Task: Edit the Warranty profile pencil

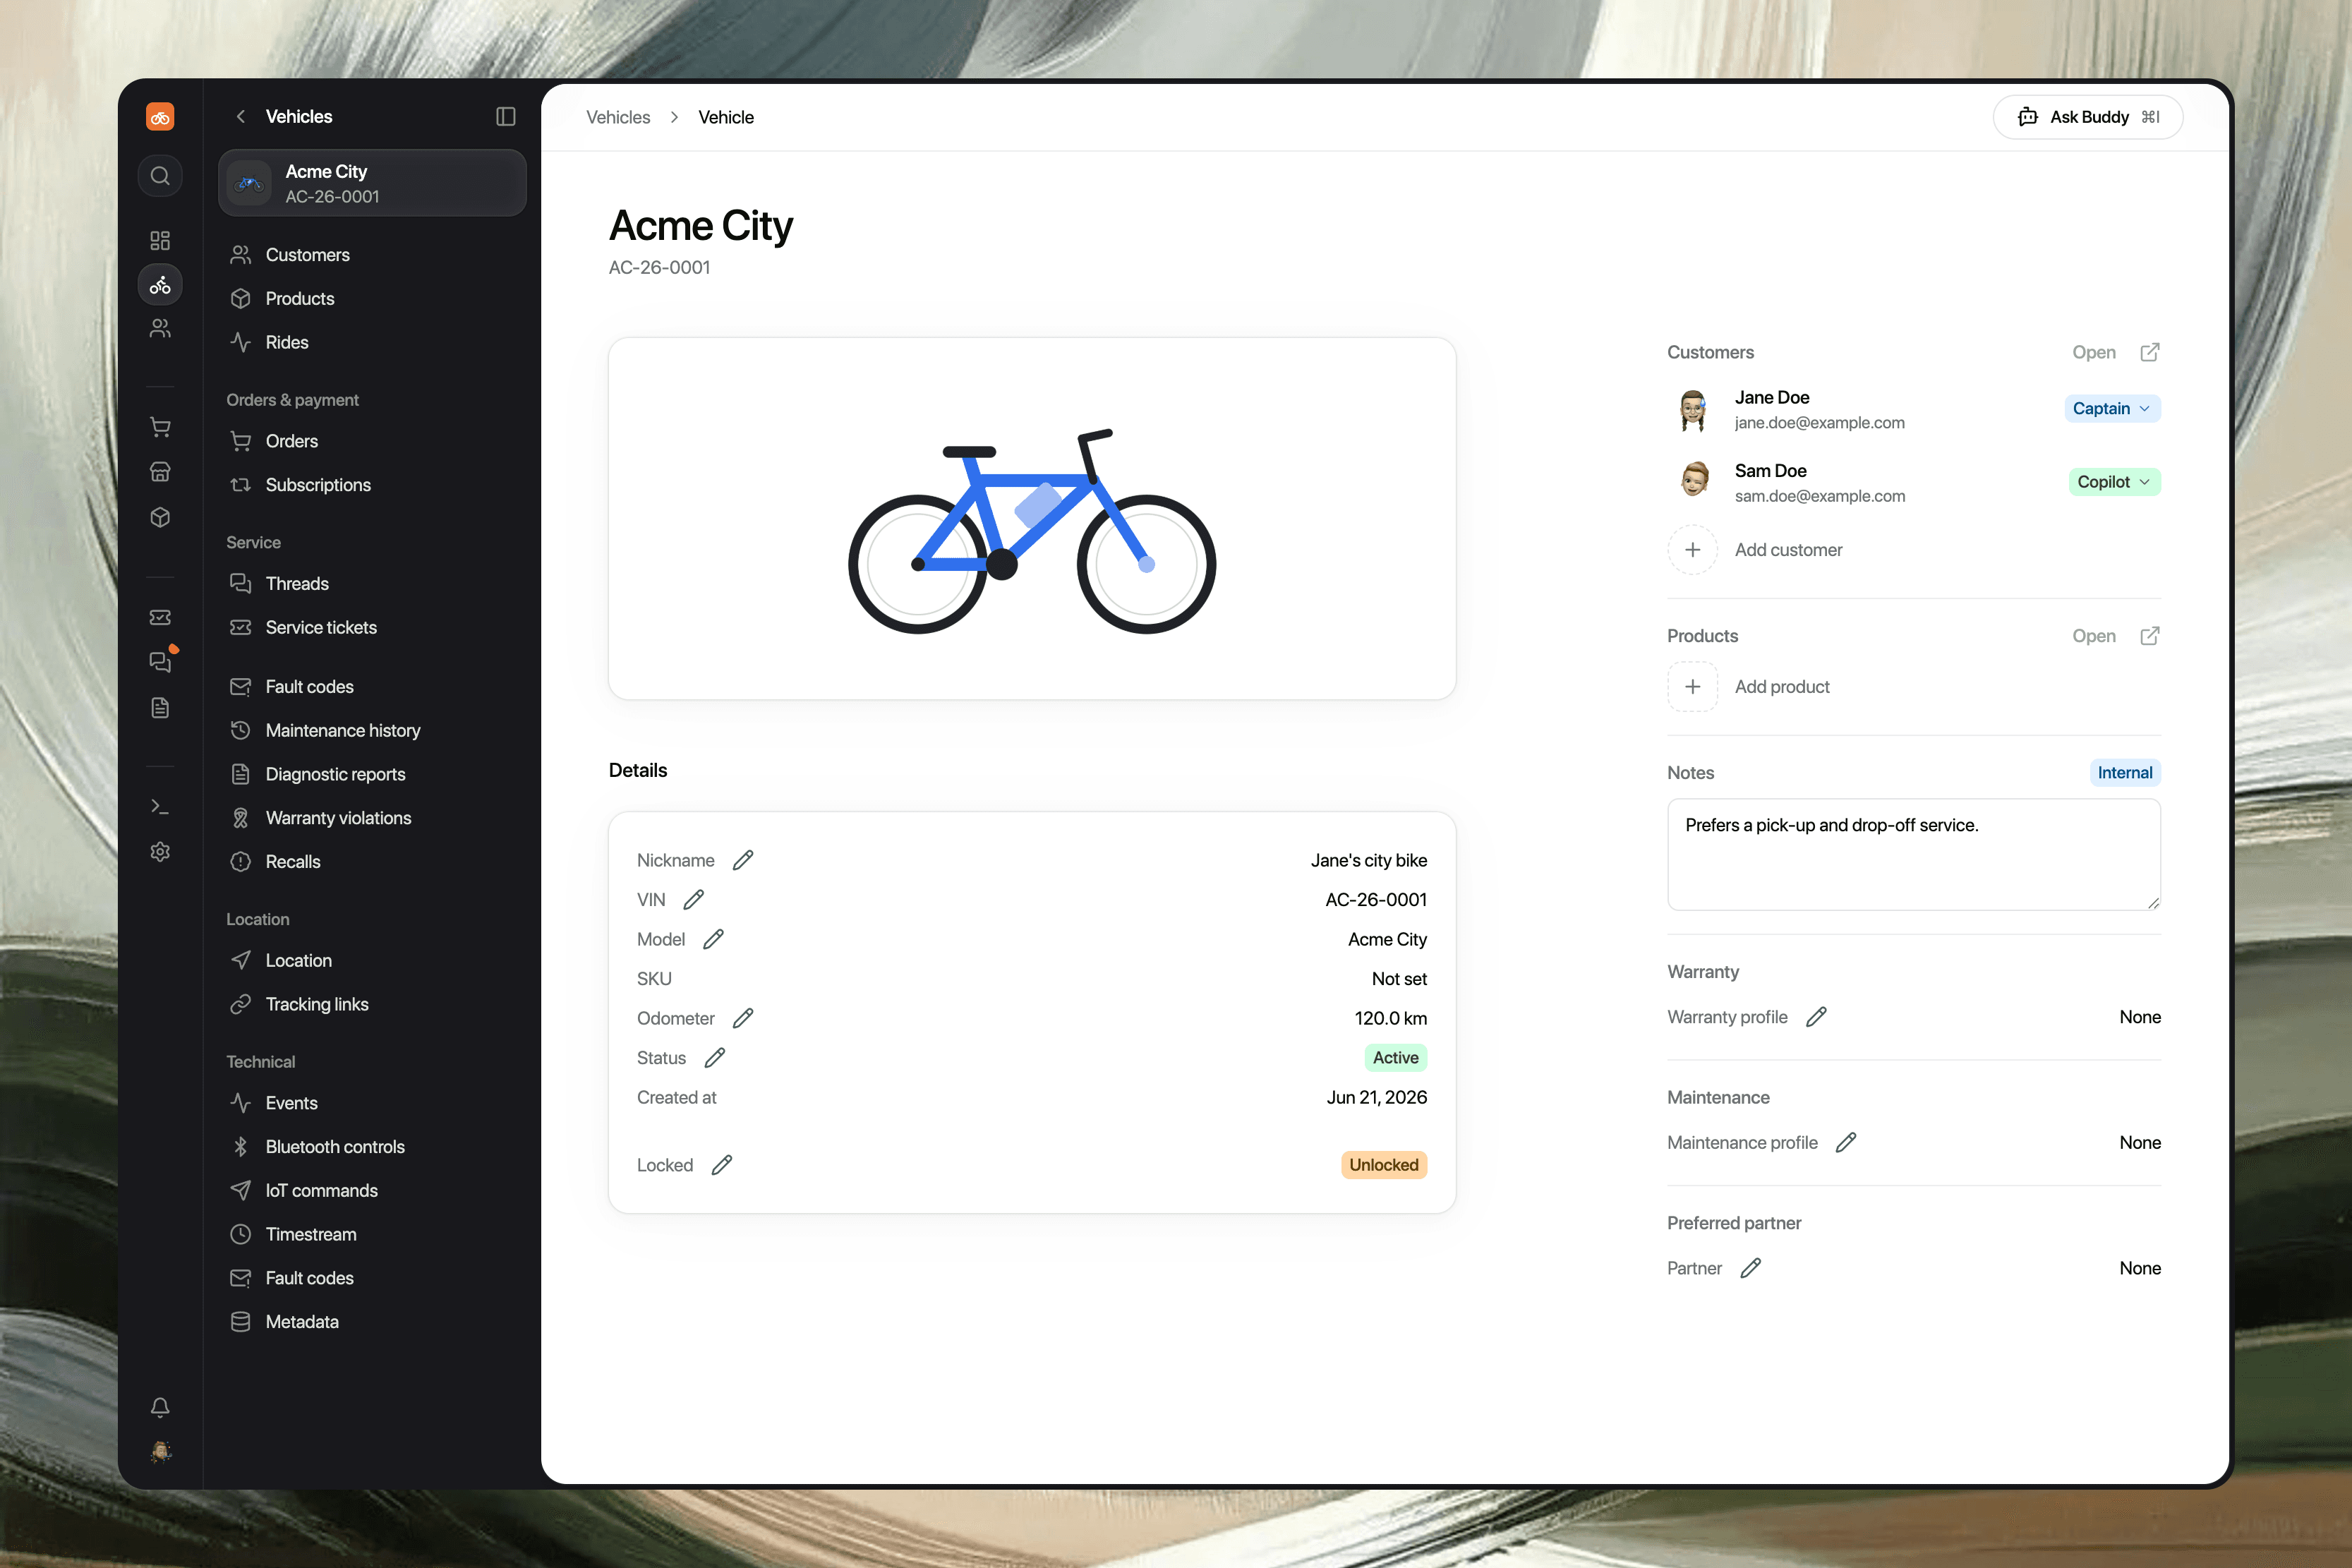Action: point(1816,1017)
